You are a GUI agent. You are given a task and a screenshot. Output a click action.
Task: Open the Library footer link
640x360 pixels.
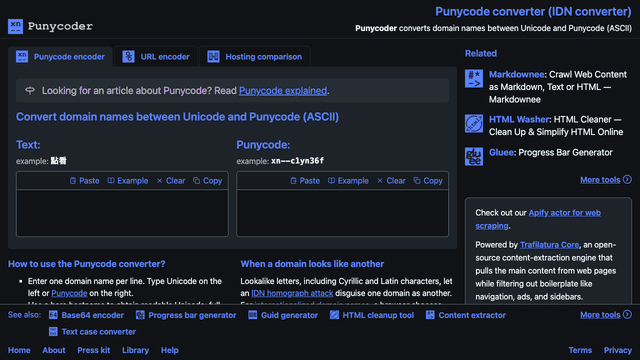(x=136, y=350)
